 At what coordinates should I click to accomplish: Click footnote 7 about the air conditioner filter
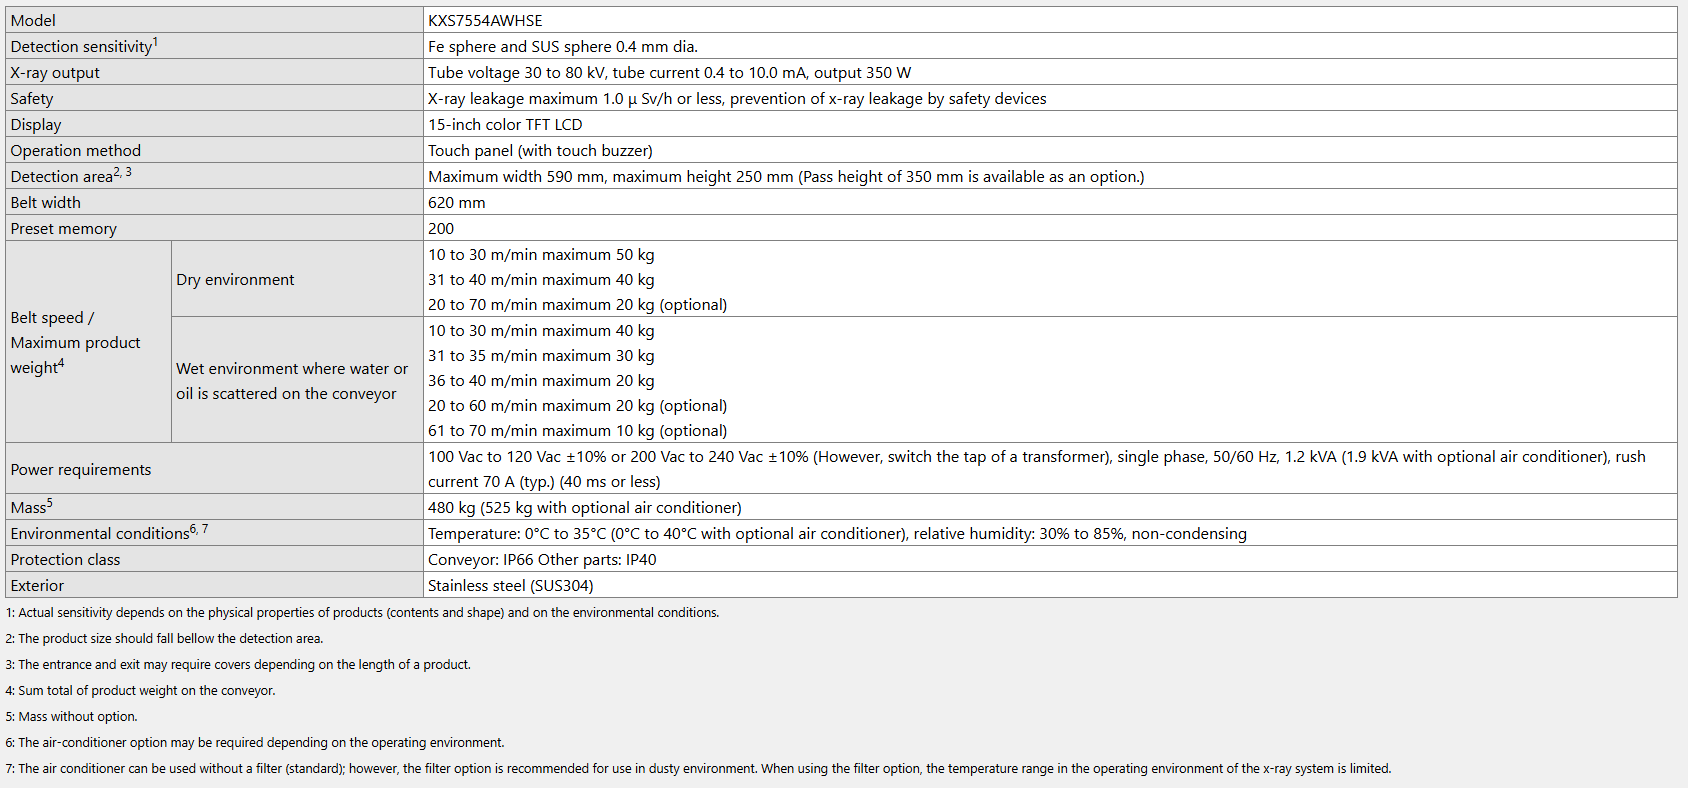[698, 768]
